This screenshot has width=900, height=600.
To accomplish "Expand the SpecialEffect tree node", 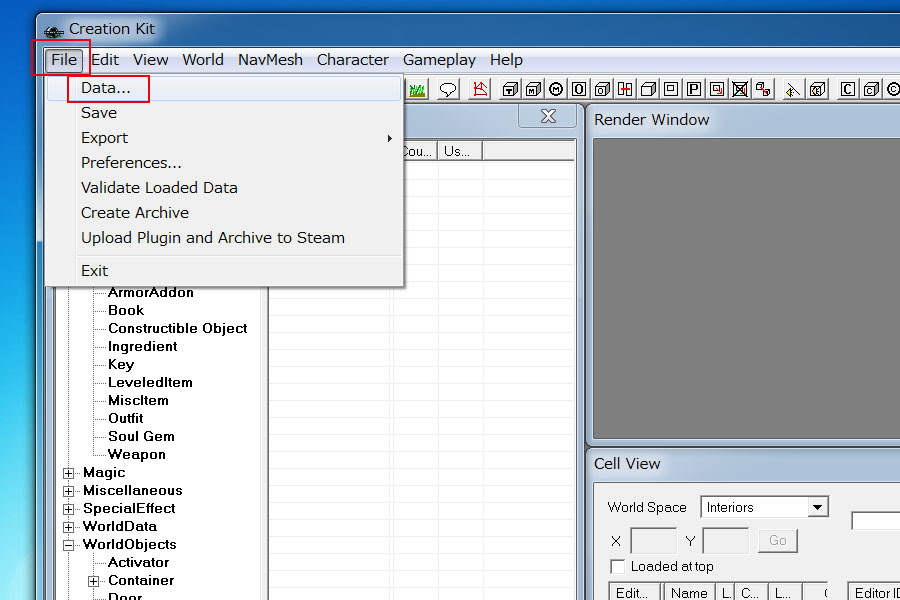I will [68, 509].
